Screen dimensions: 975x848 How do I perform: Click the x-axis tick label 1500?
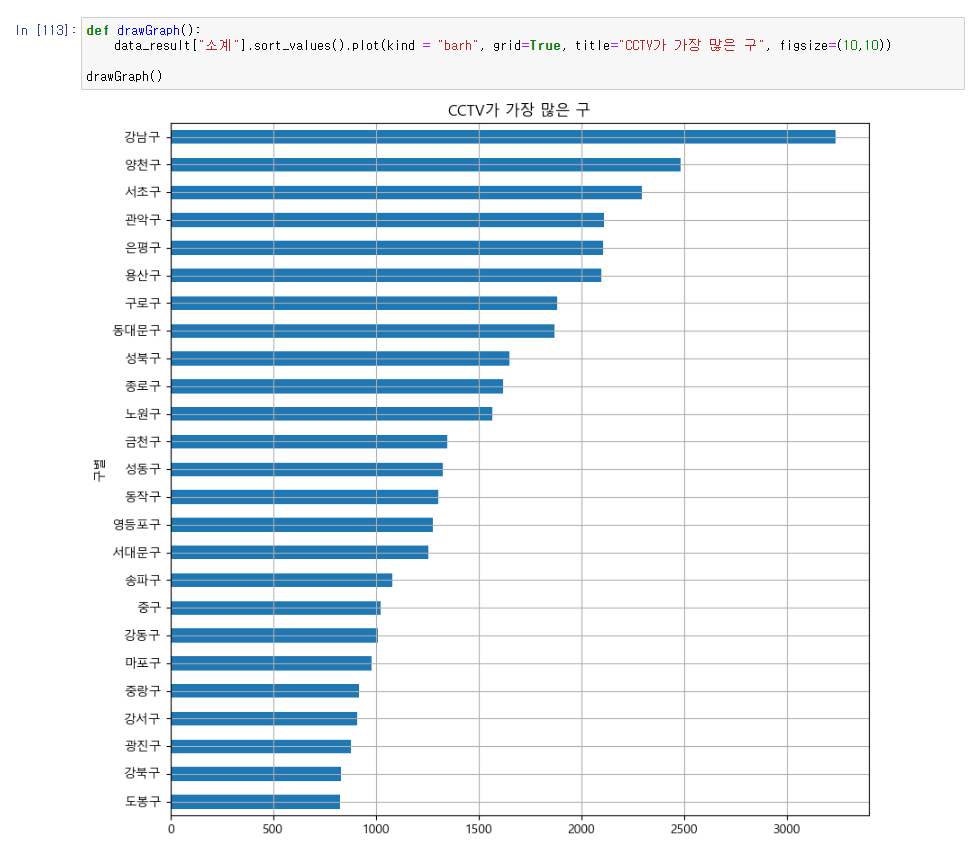point(479,829)
